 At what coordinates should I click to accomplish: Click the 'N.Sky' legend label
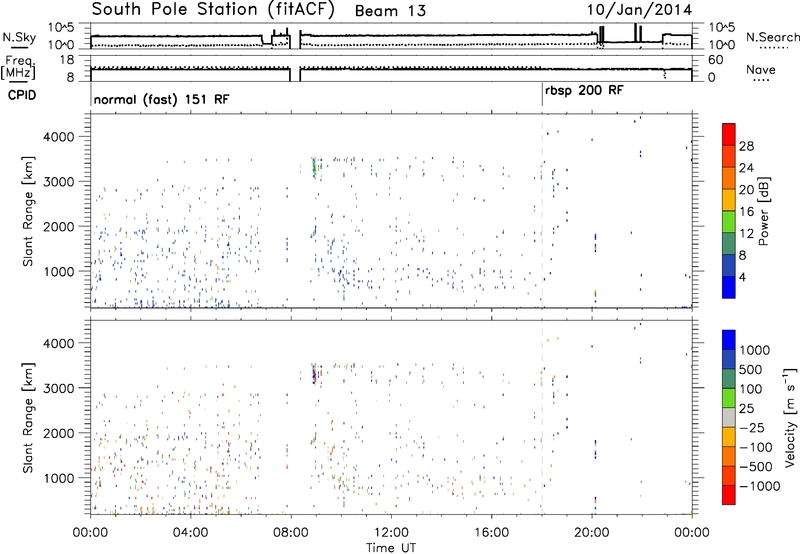(x=19, y=37)
